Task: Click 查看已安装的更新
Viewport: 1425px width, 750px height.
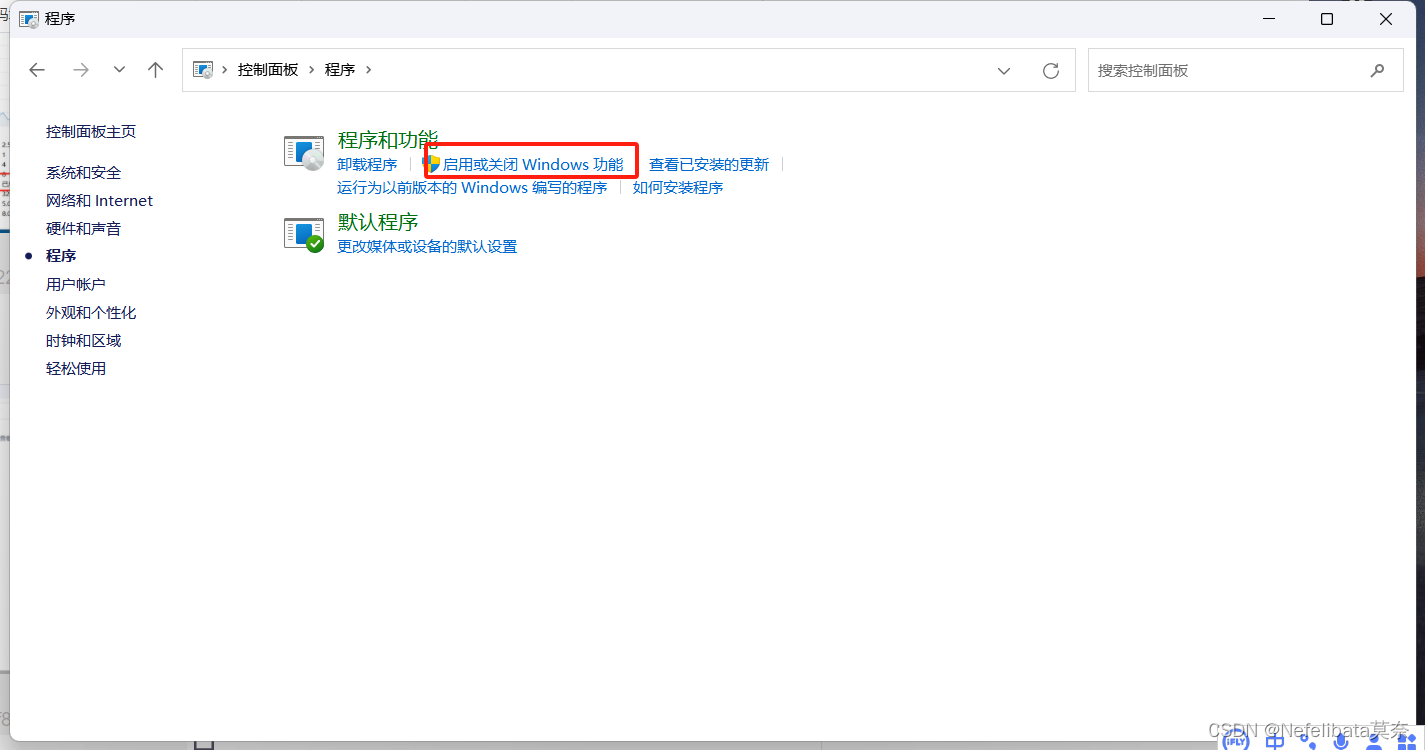Action: [x=709, y=164]
